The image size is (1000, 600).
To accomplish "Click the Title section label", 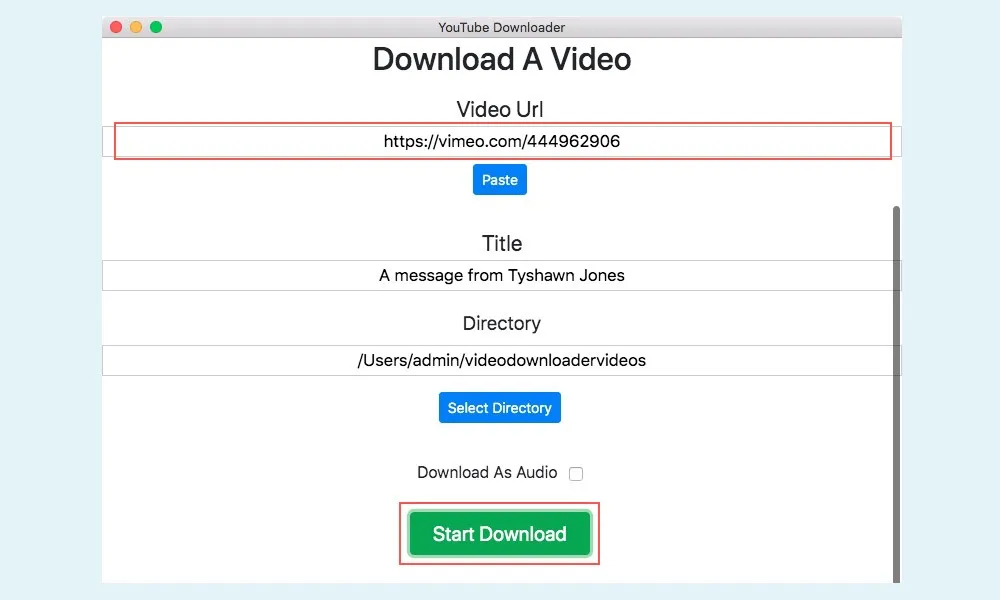I will tap(501, 243).
